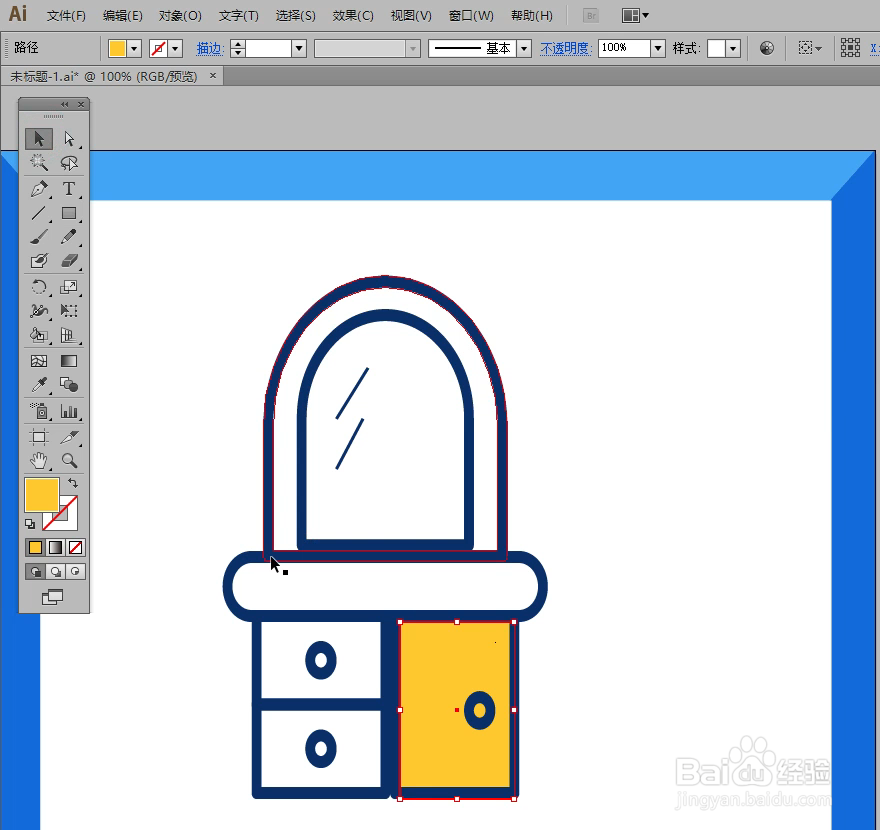880x830 pixels.
Task: Open stroke weight dropdown
Action: coord(299,49)
